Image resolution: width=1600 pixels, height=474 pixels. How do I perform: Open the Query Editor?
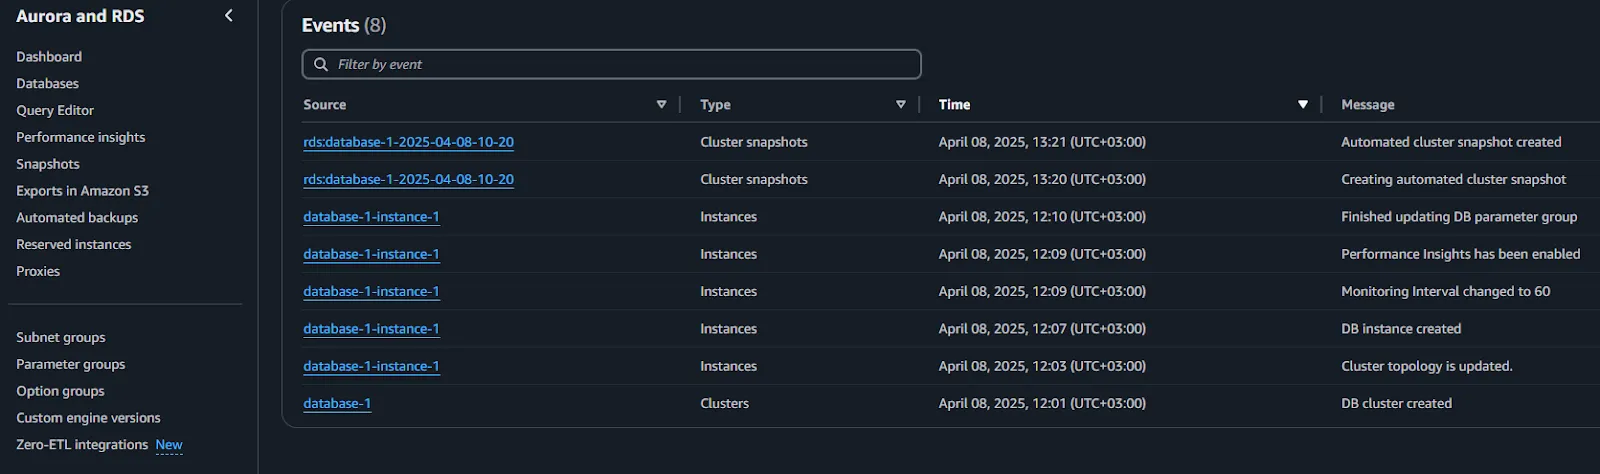coord(55,110)
